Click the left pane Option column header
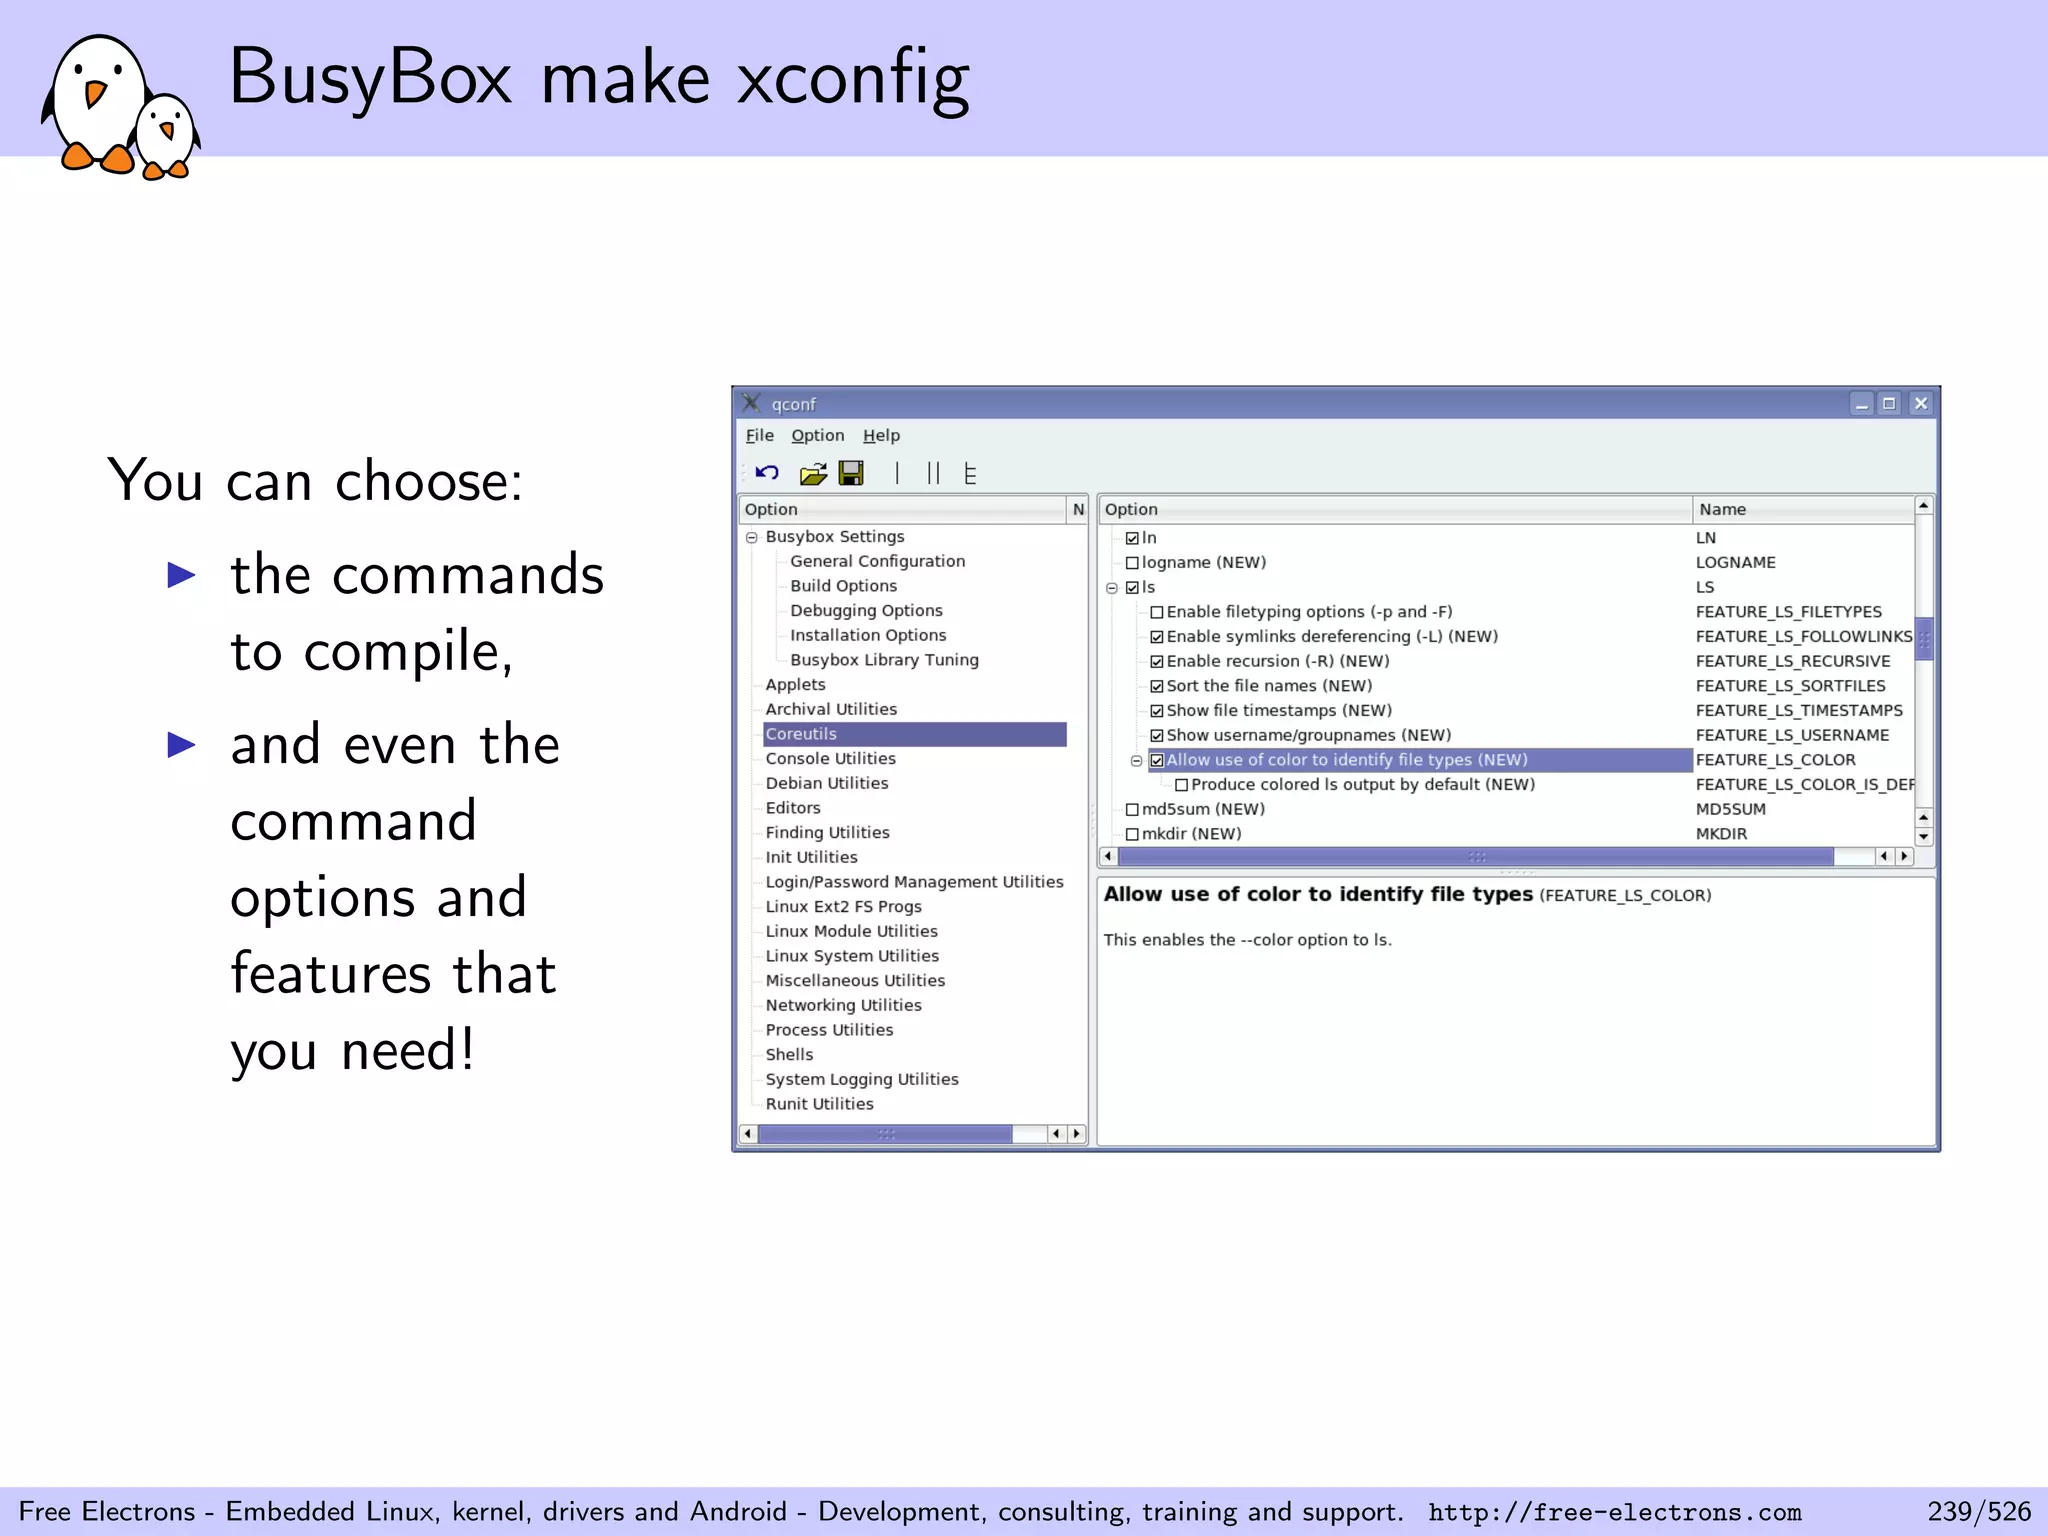This screenshot has height=1536, width=2048. click(903, 509)
